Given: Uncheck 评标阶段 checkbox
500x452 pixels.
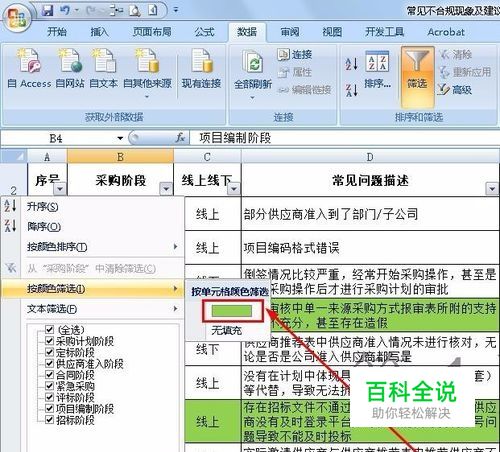Looking at the screenshot, I should [x=49, y=397].
